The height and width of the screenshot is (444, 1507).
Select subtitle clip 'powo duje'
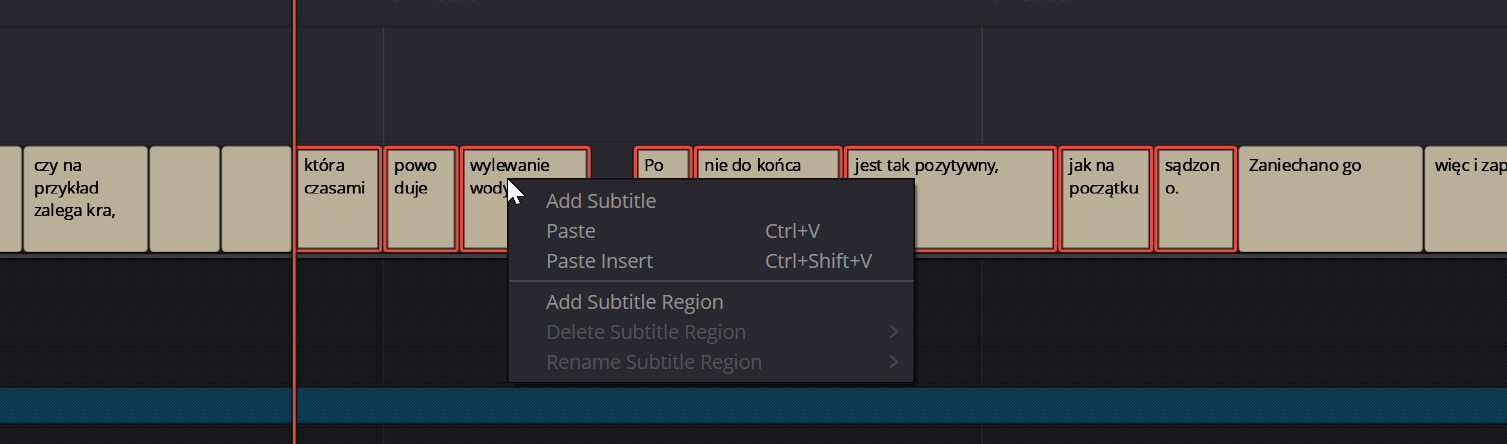(421, 199)
